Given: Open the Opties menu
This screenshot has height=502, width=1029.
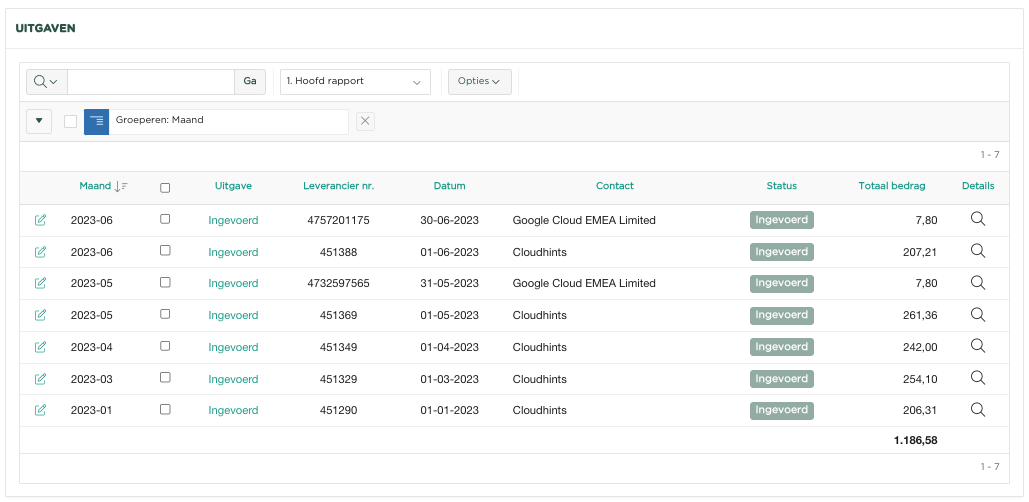Looking at the screenshot, I should 479,82.
